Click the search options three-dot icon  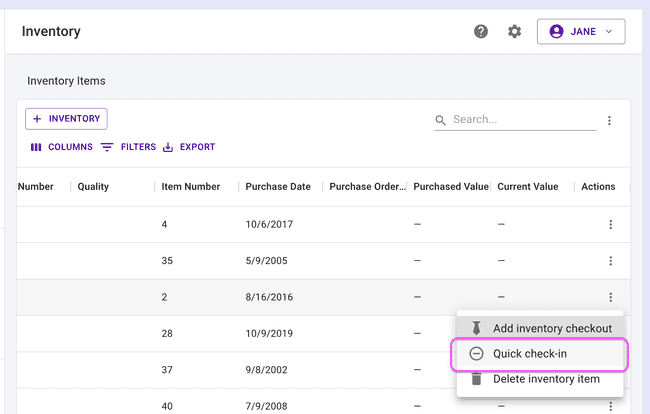[609, 121]
